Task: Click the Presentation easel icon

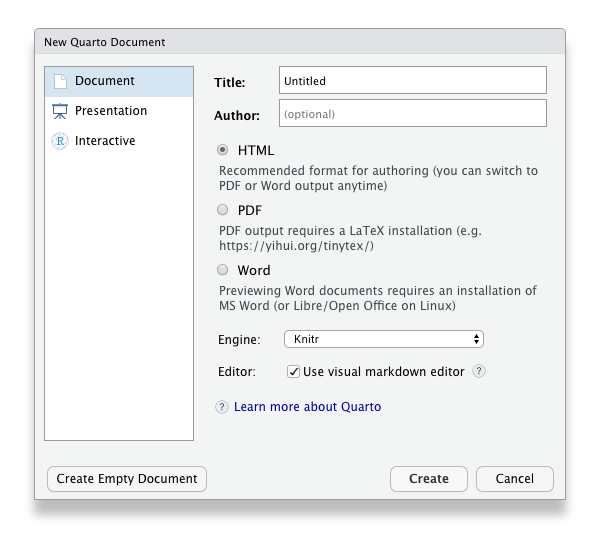Action: click(60, 111)
